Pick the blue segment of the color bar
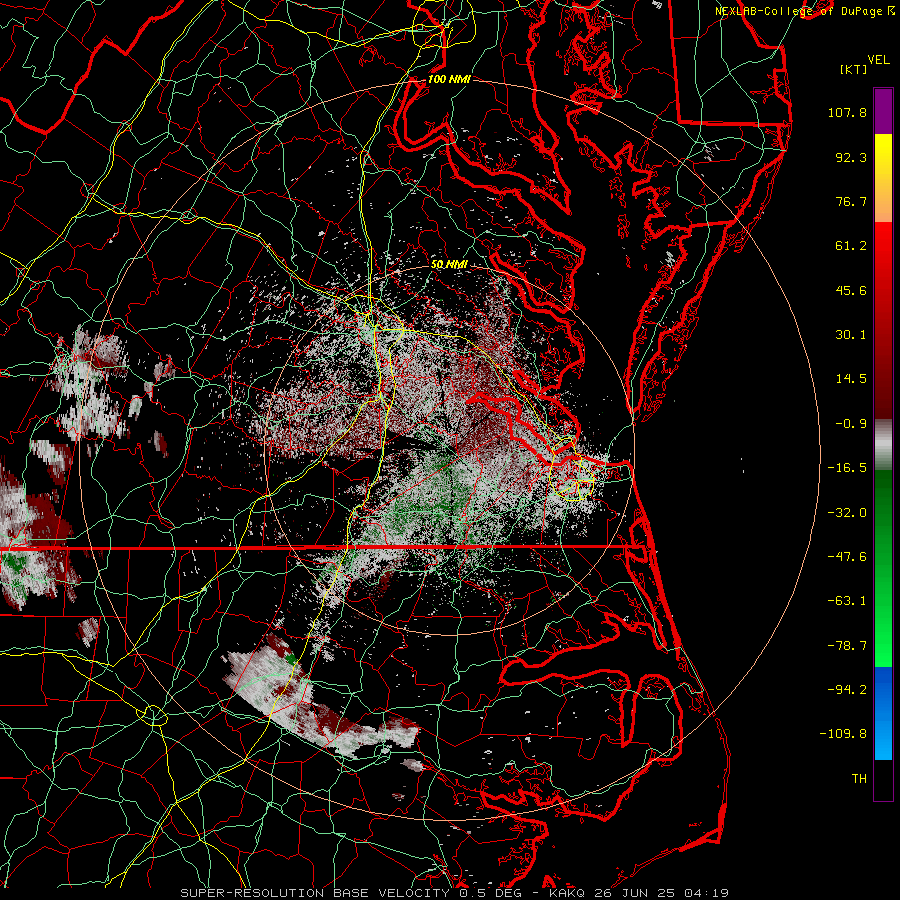This screenshot has width=900, height=900. 883,713
